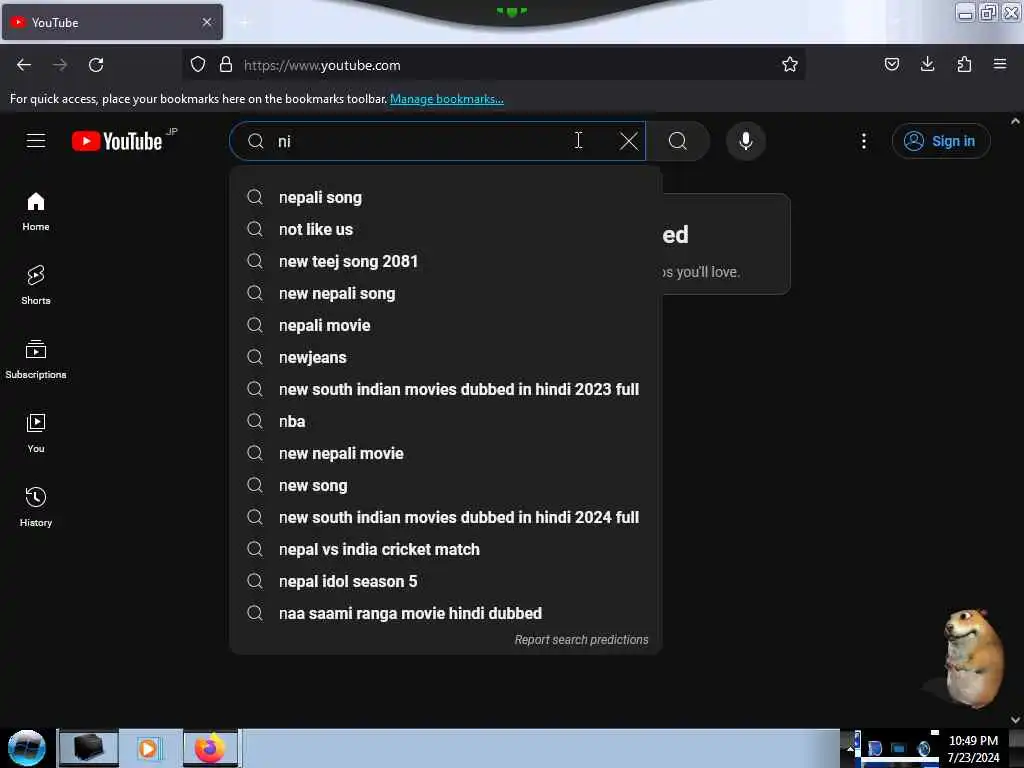Clear the search box with the X
The image size is (1024, 768).
click(628, 141)
